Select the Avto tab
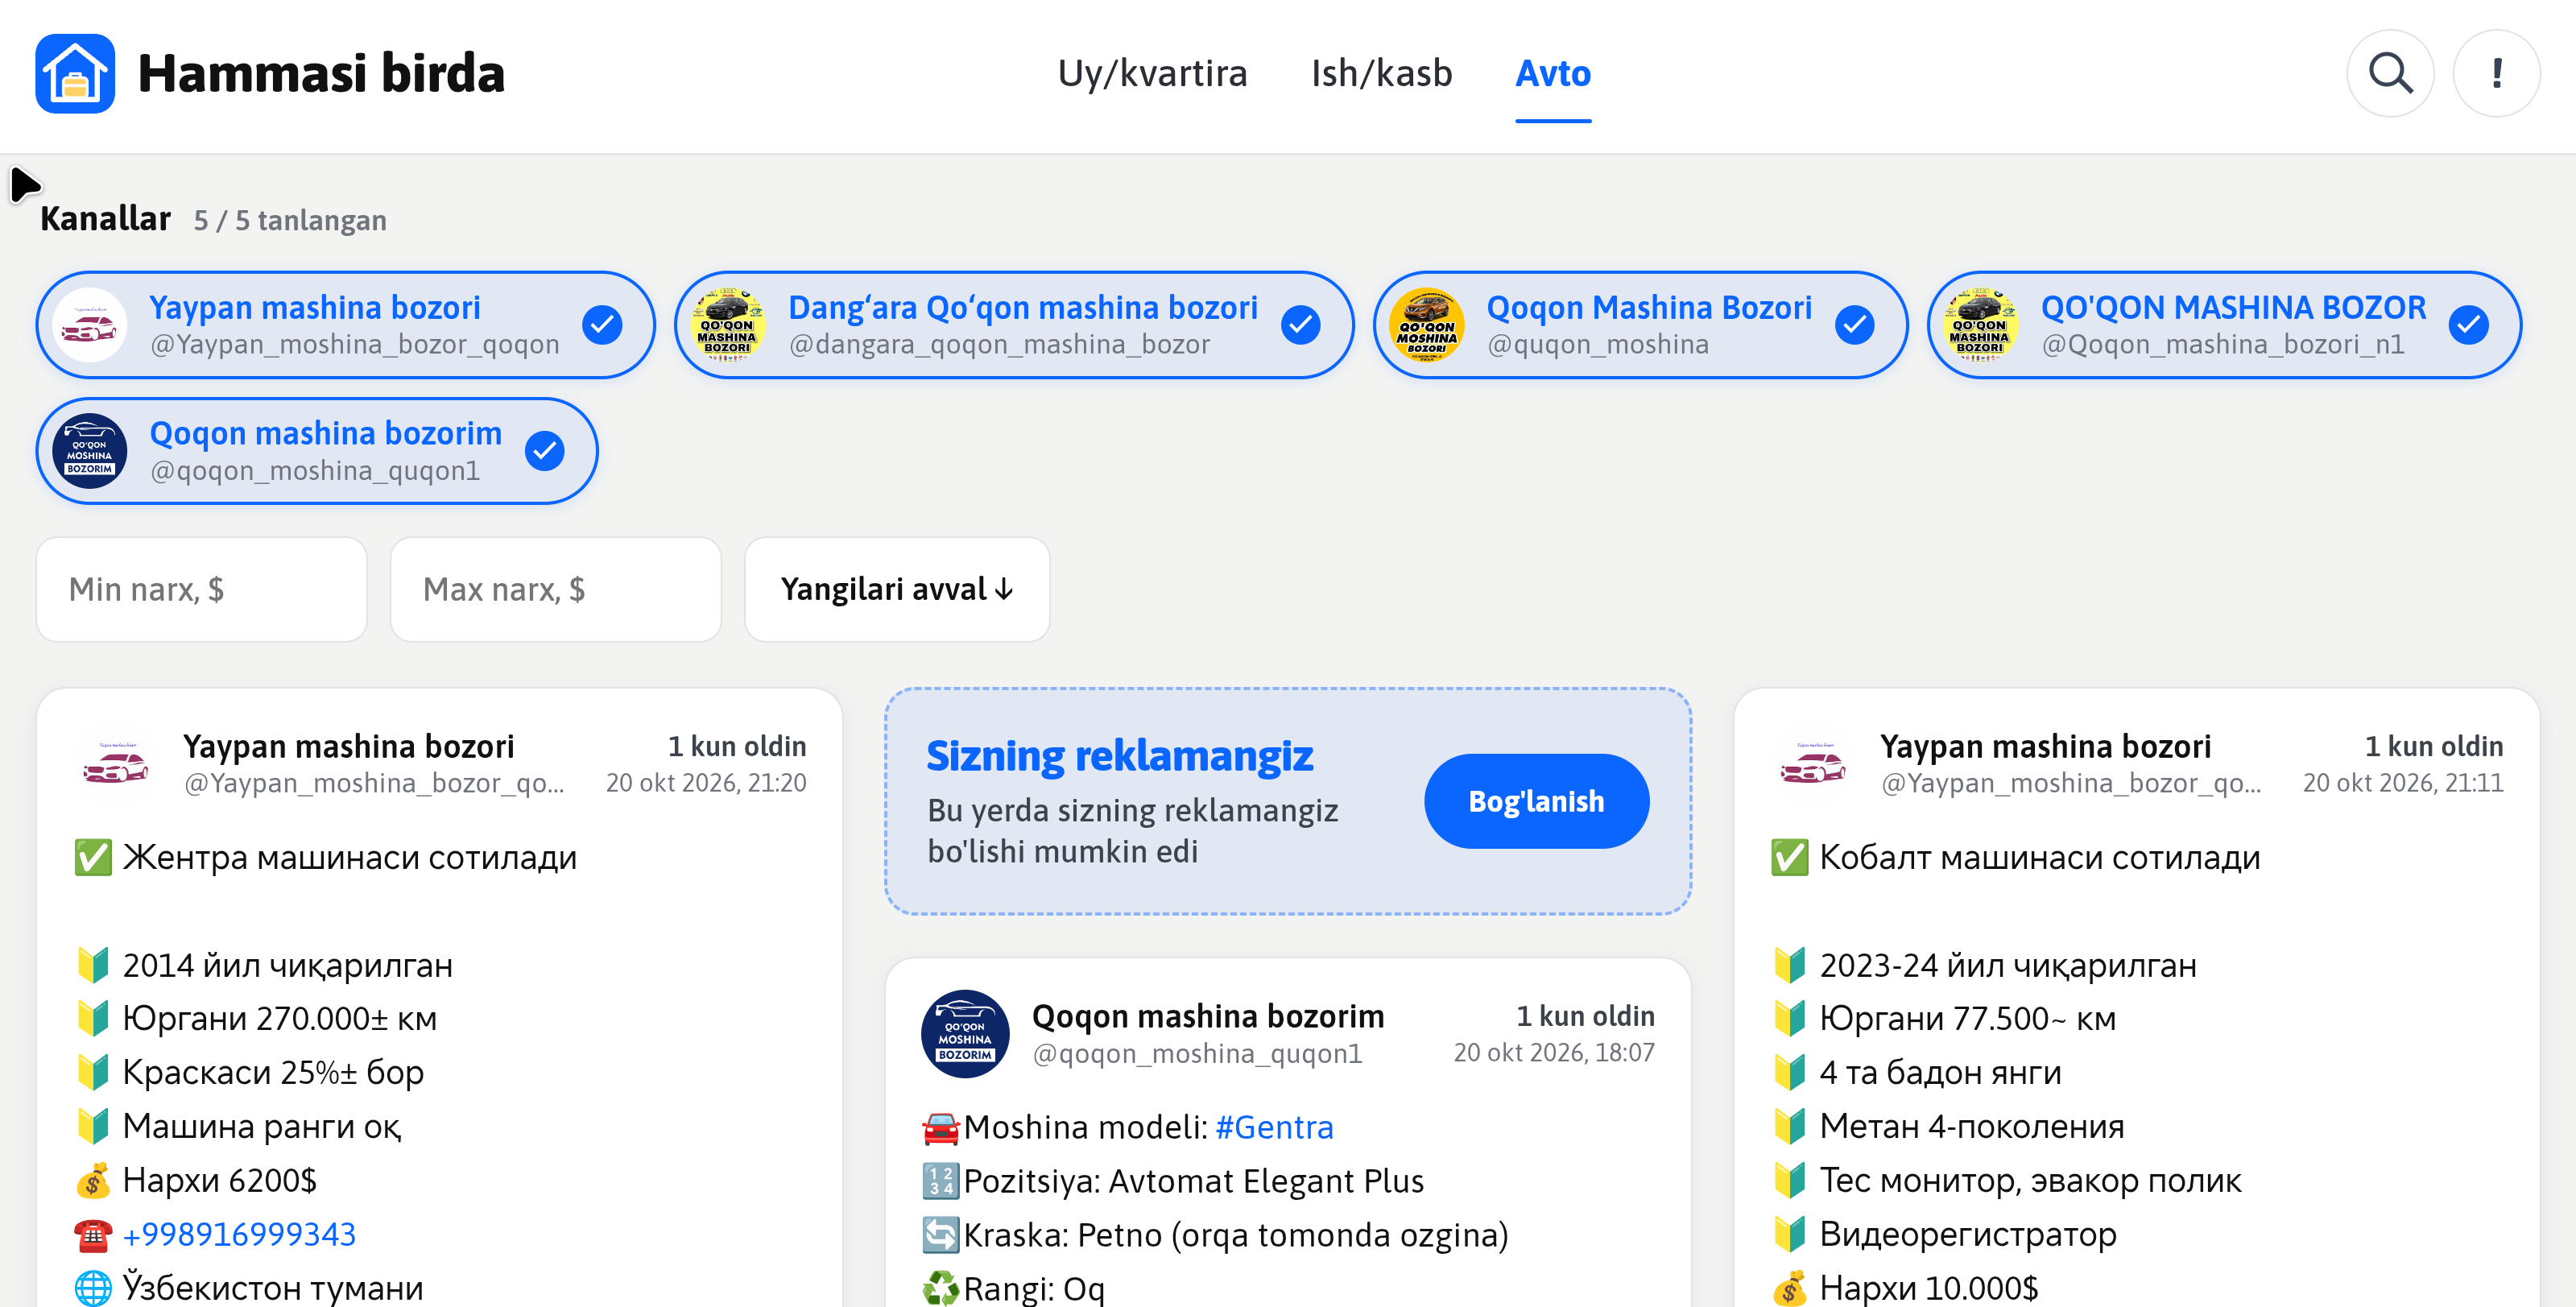The image size is (2576, 1307). 1553,73
